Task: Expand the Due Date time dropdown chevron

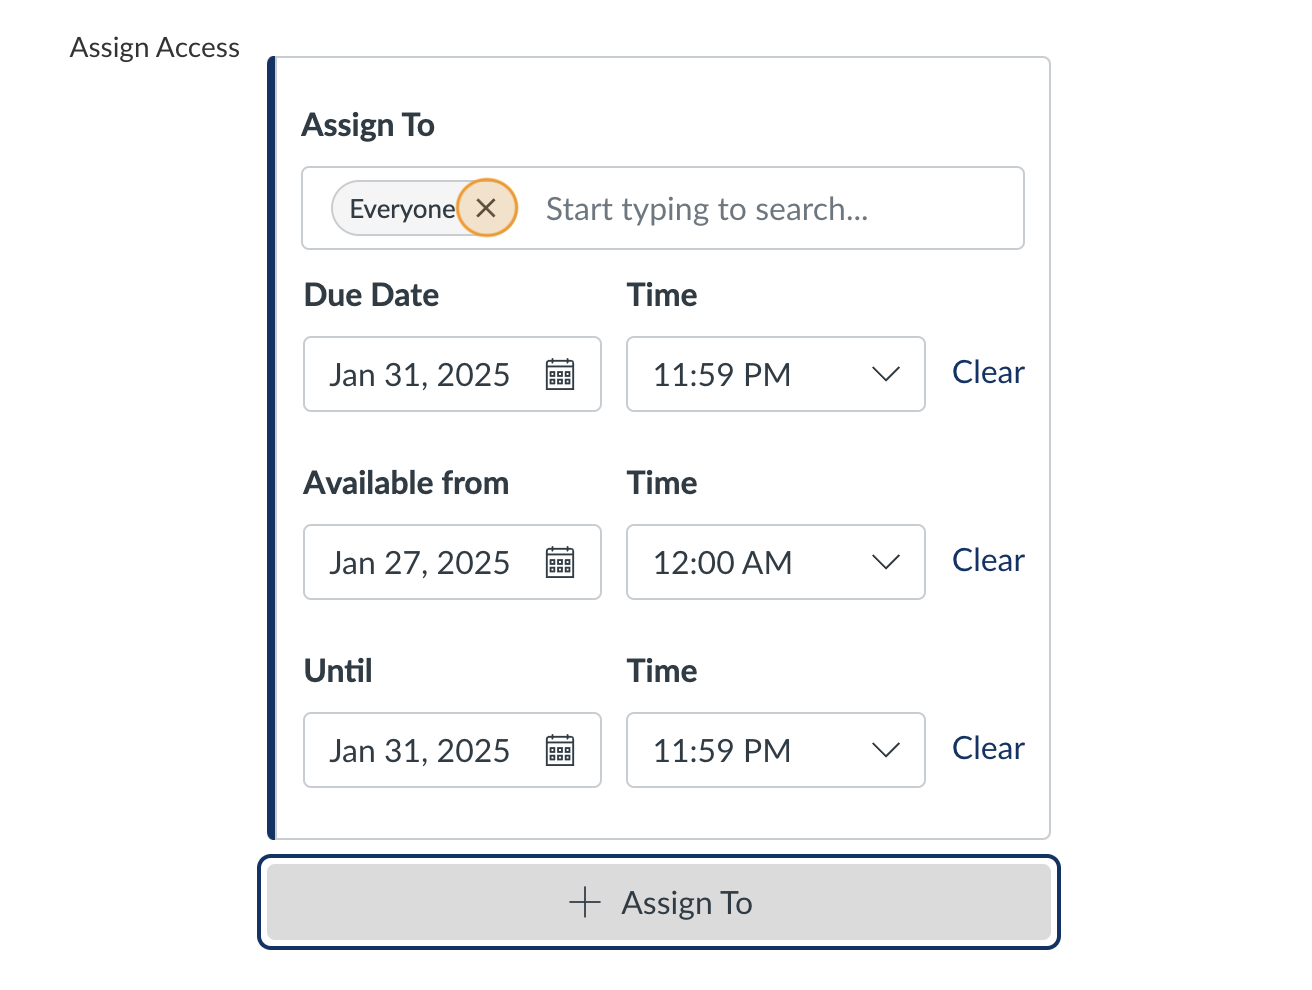Action: 885,374
